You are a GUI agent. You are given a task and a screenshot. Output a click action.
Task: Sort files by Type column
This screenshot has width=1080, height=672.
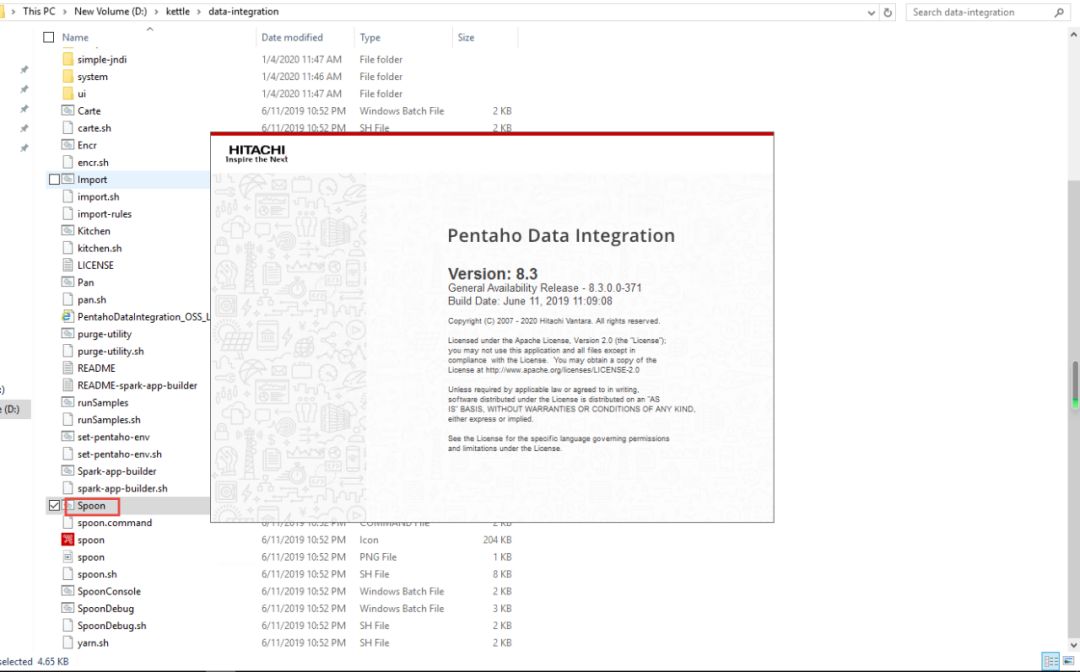click(x=370, y=37)
